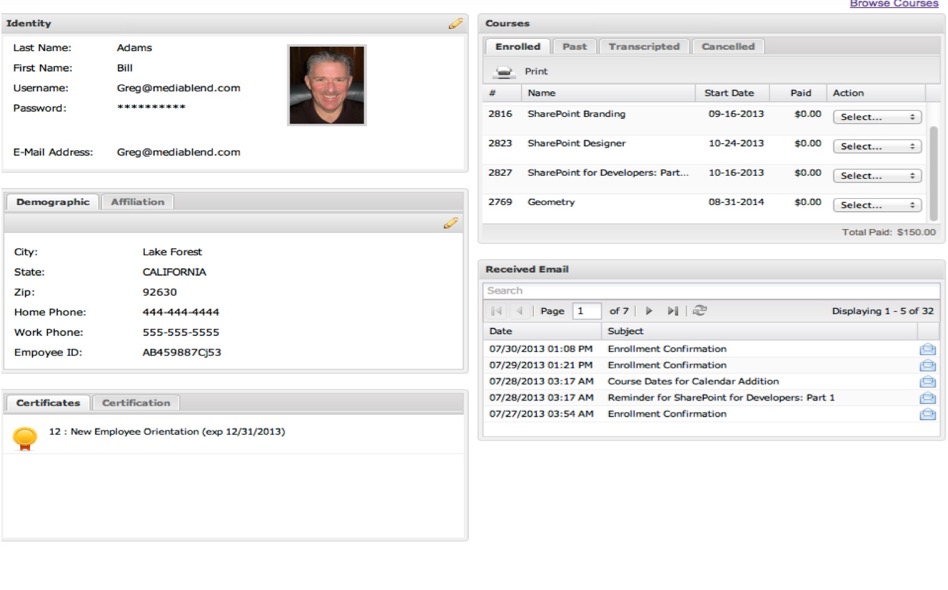Click the printer icon in Courses
Image resolution: width=948 pixels, height=590 pixels.
click(x=505, y=72)
